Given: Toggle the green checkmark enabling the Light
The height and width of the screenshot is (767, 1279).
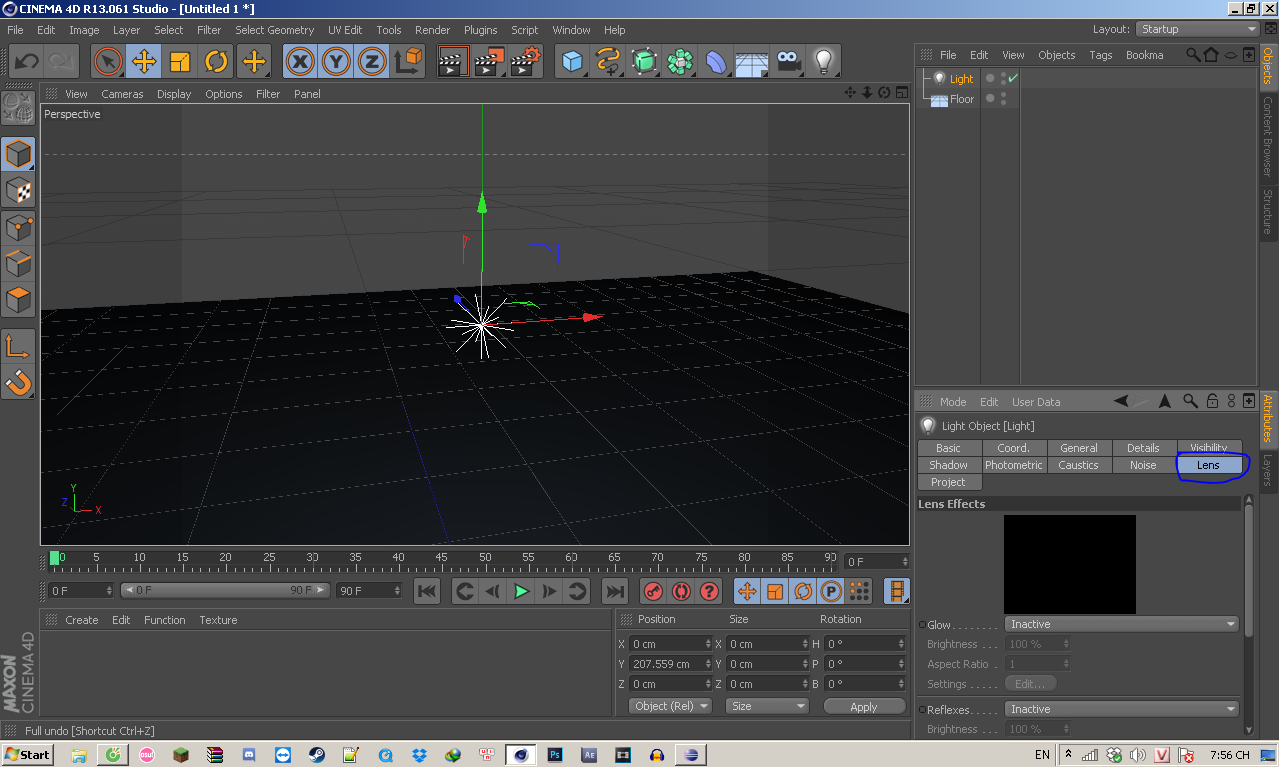Looking at the screenshot, I should (x=1013, y=78).
